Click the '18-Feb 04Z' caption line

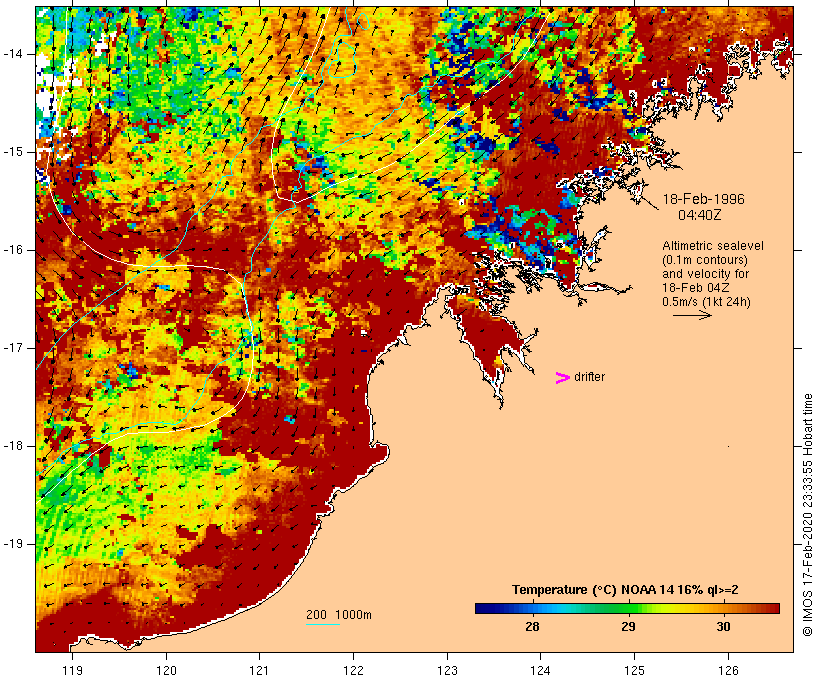click(696, 288)
